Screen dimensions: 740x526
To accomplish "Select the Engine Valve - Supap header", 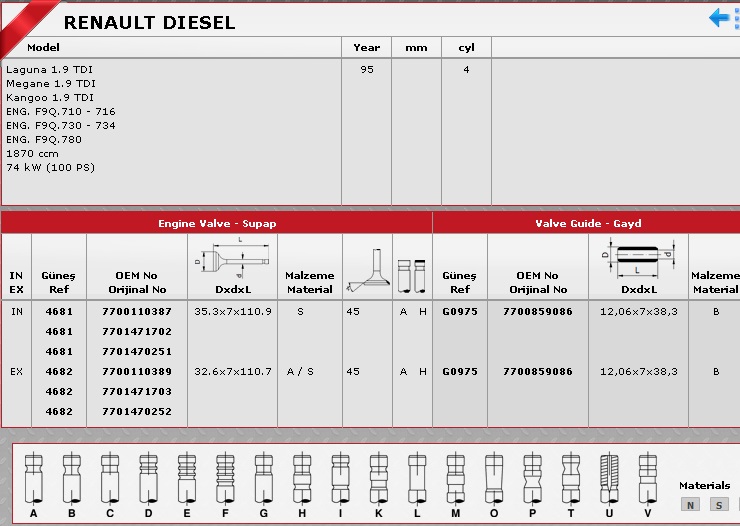I will tap(217, 223).
